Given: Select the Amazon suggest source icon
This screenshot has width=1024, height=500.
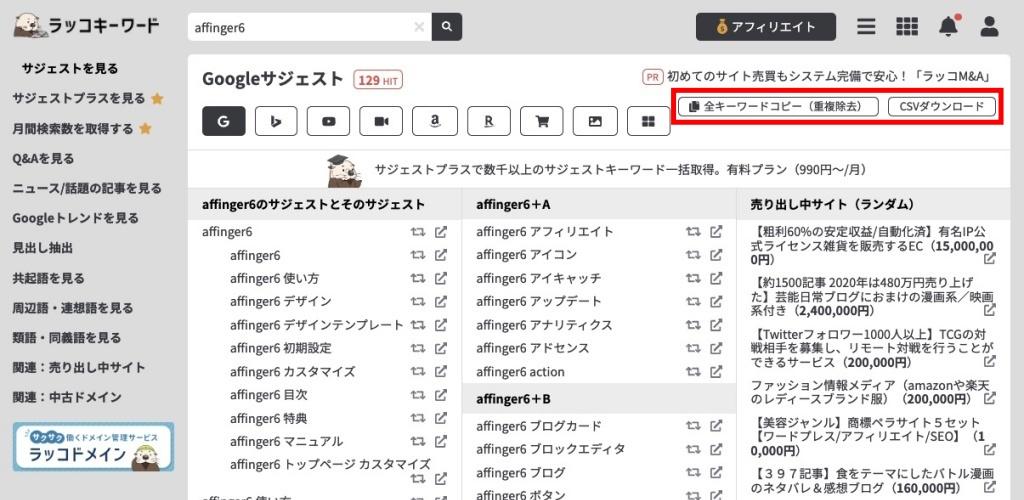Looking at the screenshot, I should [435, 121].
